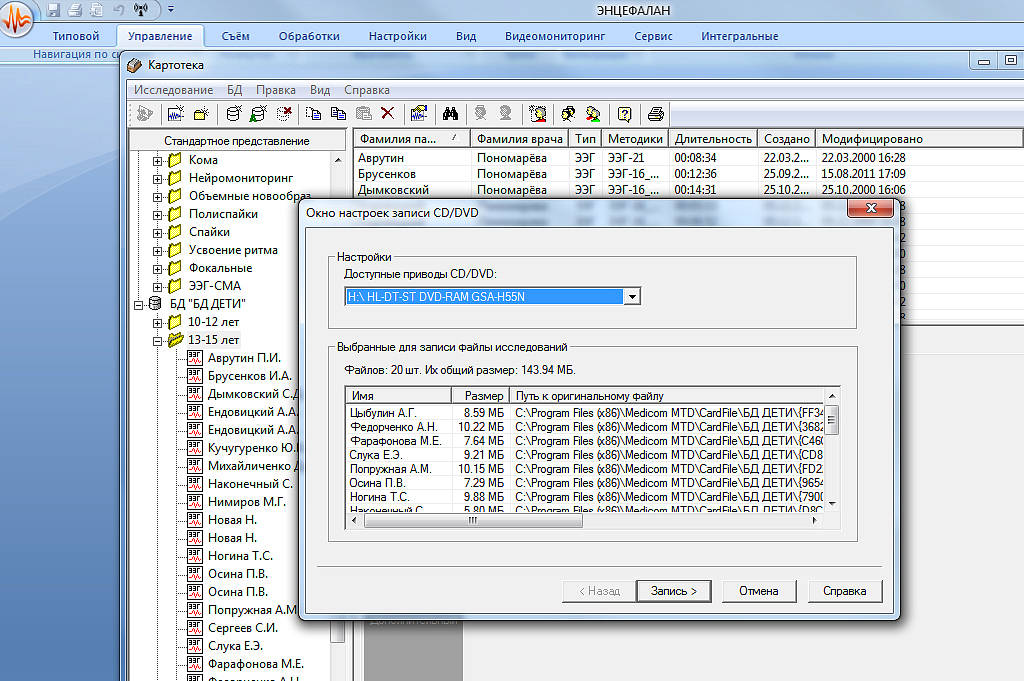Image resolution: width=1024 pixels, height=681 pixels.
Task: Click the file list horizontal scrollbar thumb
Action: click(473, 520)
